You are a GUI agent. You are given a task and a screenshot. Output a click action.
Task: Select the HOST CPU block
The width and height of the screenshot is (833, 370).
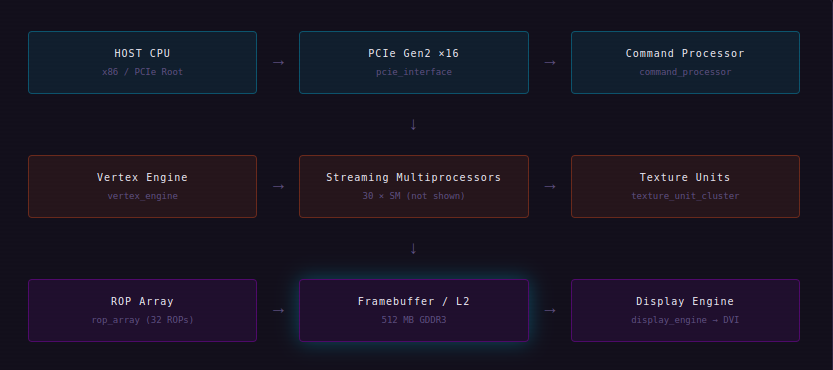(142, 62)
